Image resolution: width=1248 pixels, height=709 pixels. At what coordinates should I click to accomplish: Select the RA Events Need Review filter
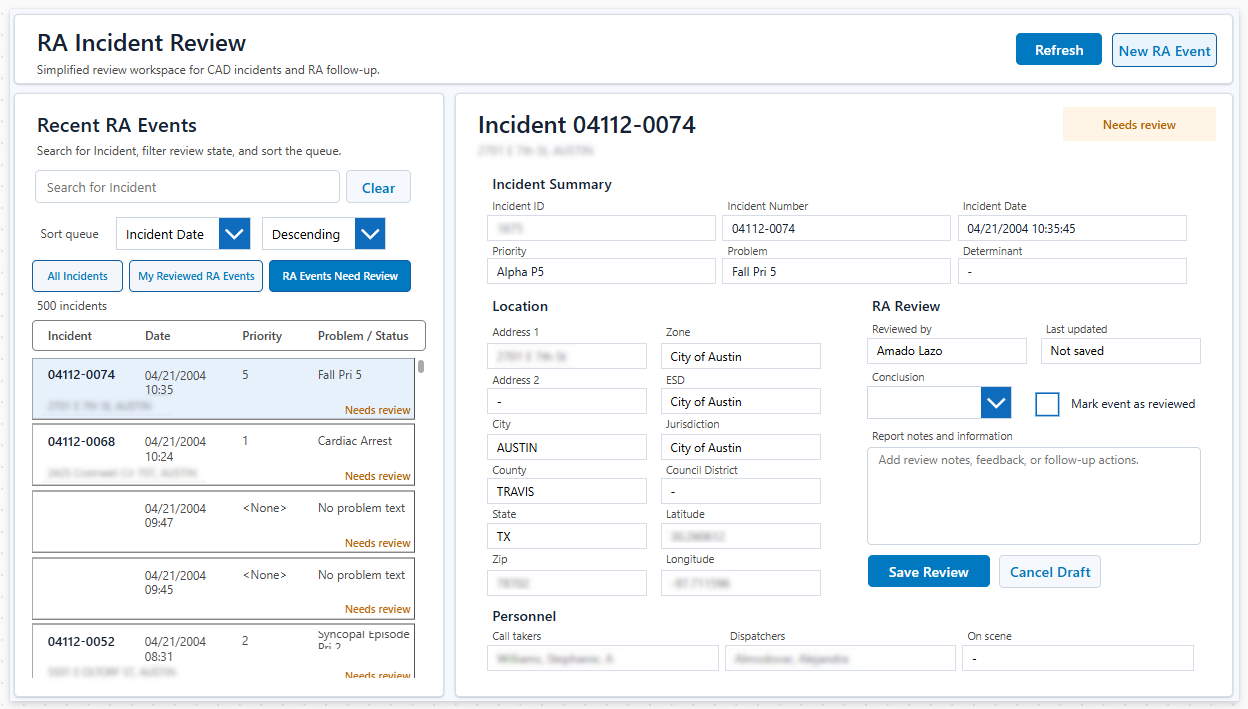click(x=339, y=275)
